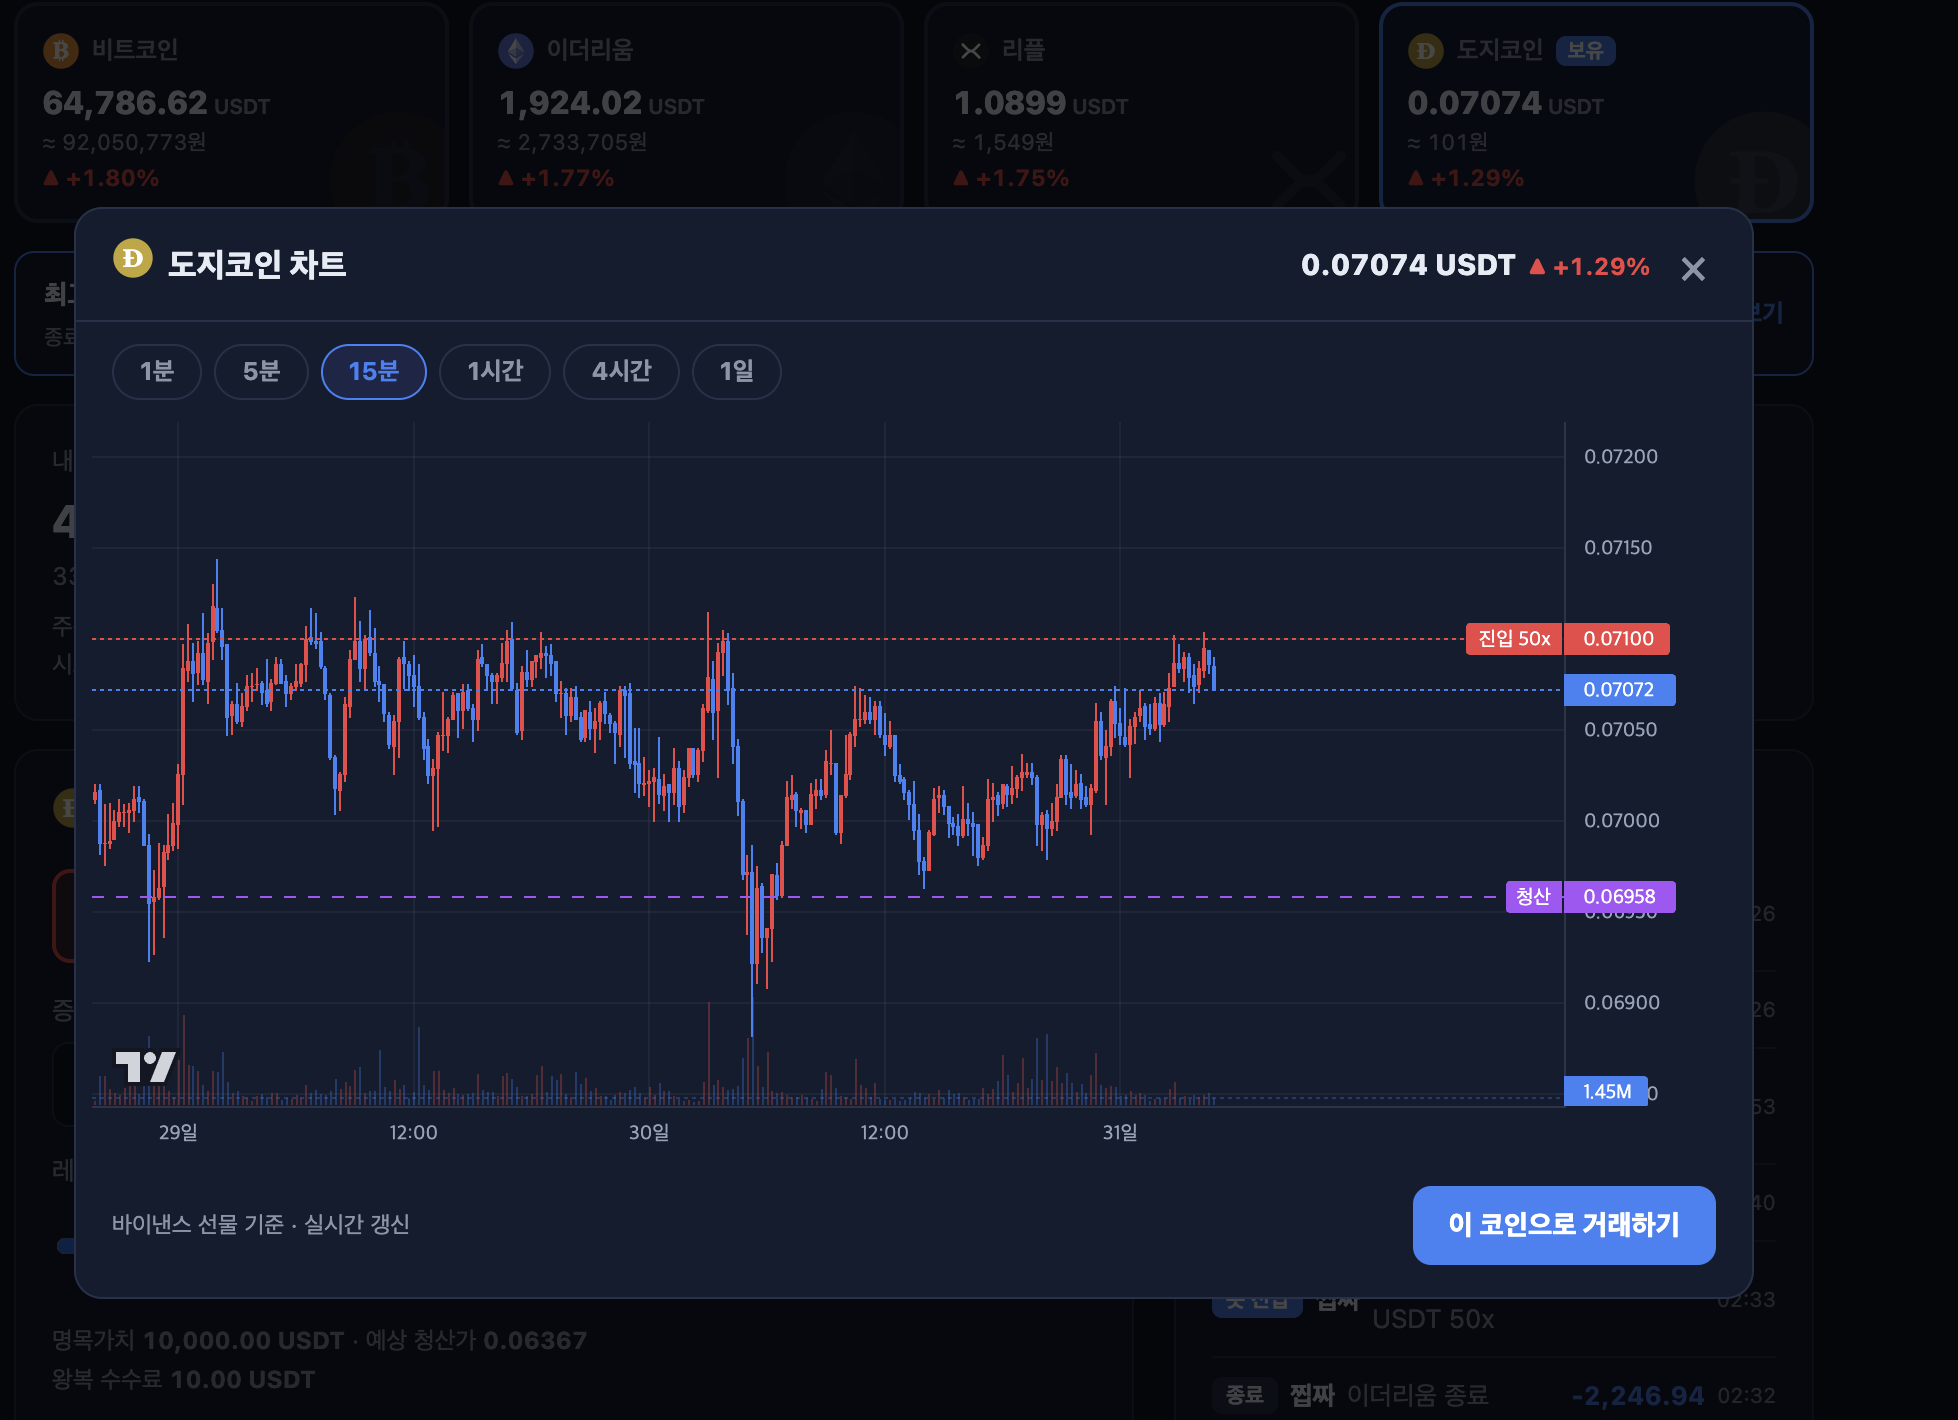
Task: Click the ≈ 101원 Dogecoin won value
Action: coord(1447,142)
